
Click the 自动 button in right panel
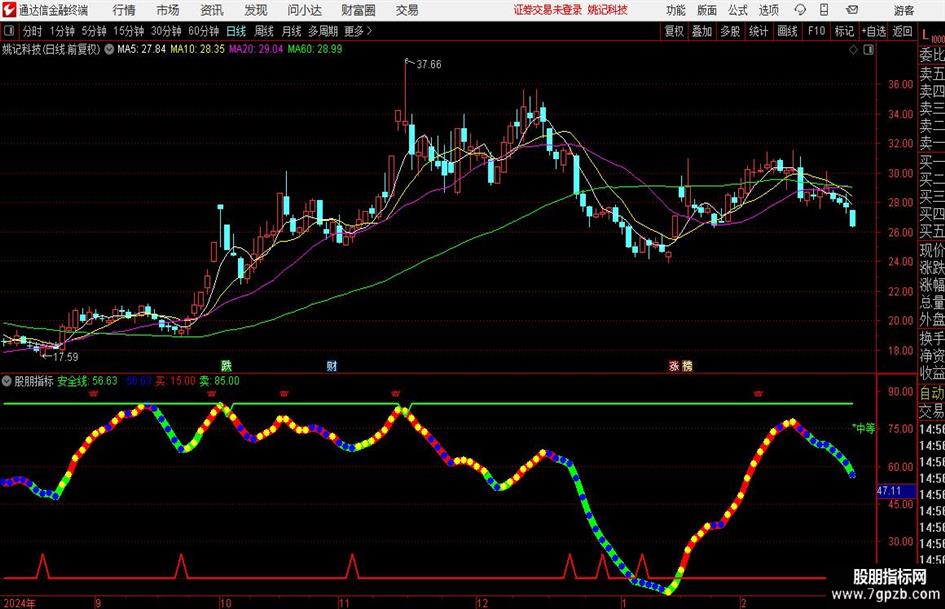pyautogui.click(x=932, y=393)
